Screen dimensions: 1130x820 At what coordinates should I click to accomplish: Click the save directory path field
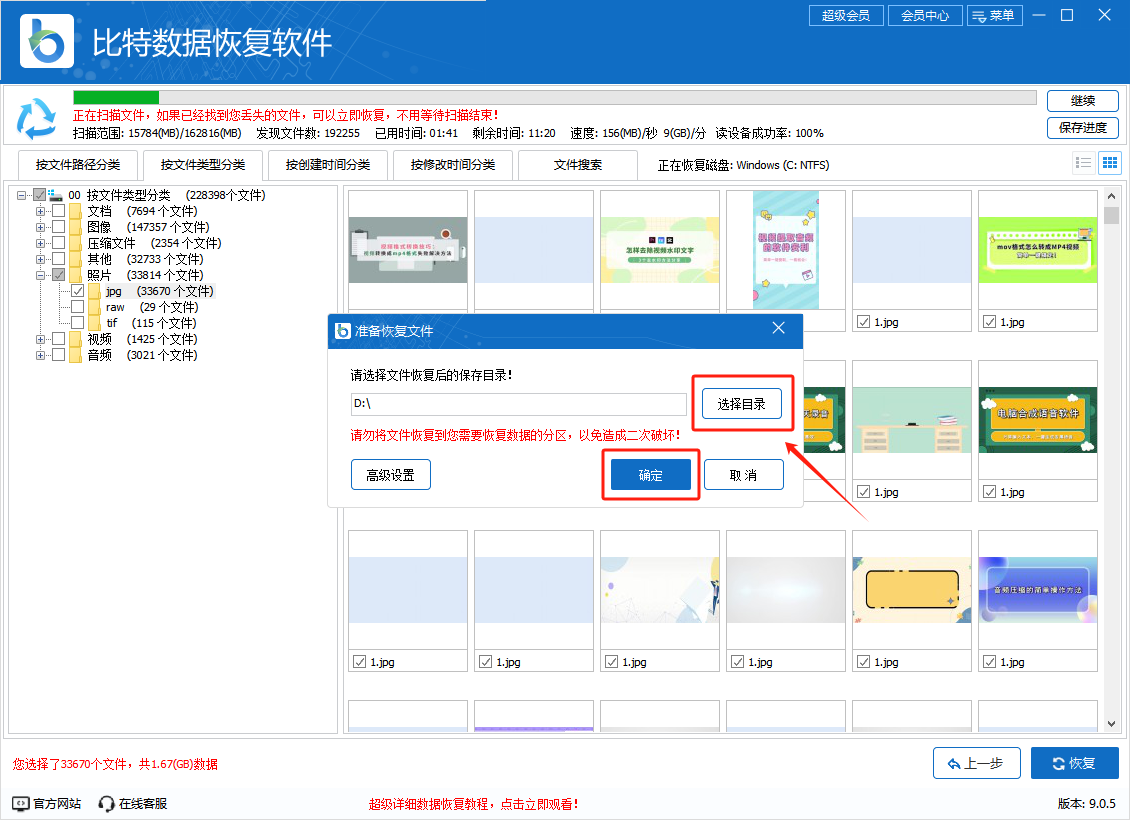point(518,404)
